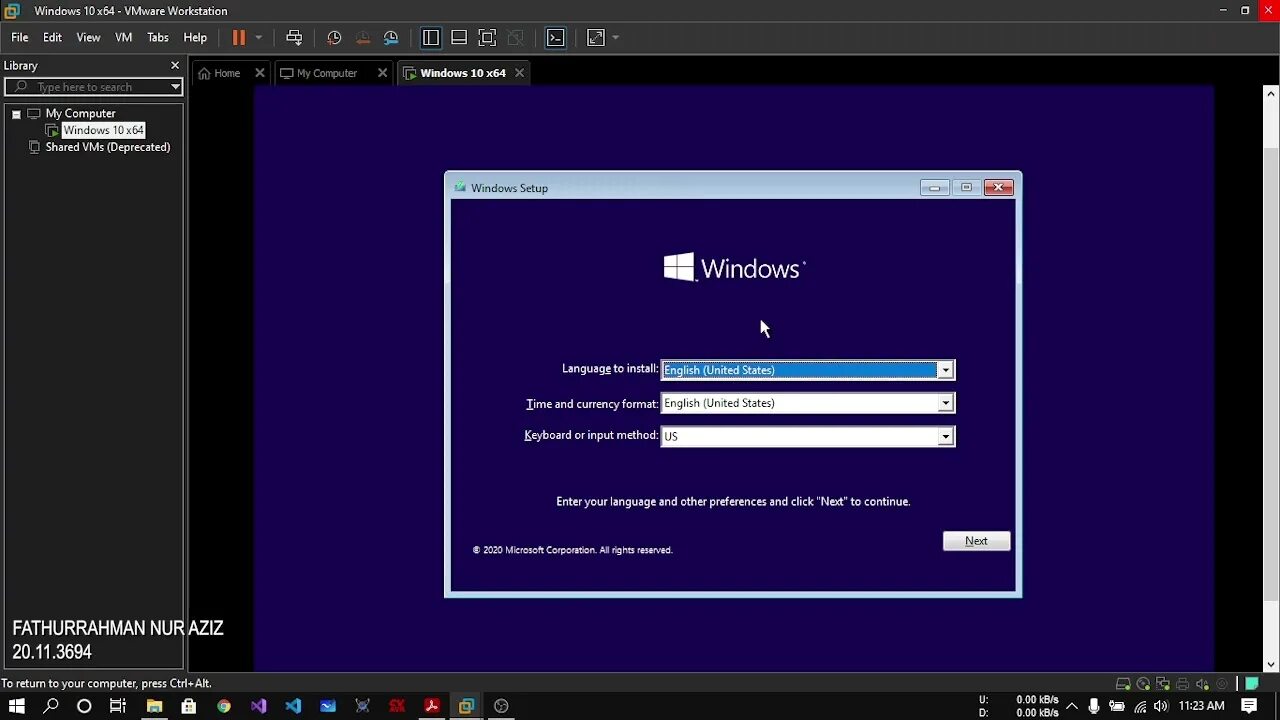Close the Library panel
The height and width of the screenshot is (720, 1280).
[175, 66]
